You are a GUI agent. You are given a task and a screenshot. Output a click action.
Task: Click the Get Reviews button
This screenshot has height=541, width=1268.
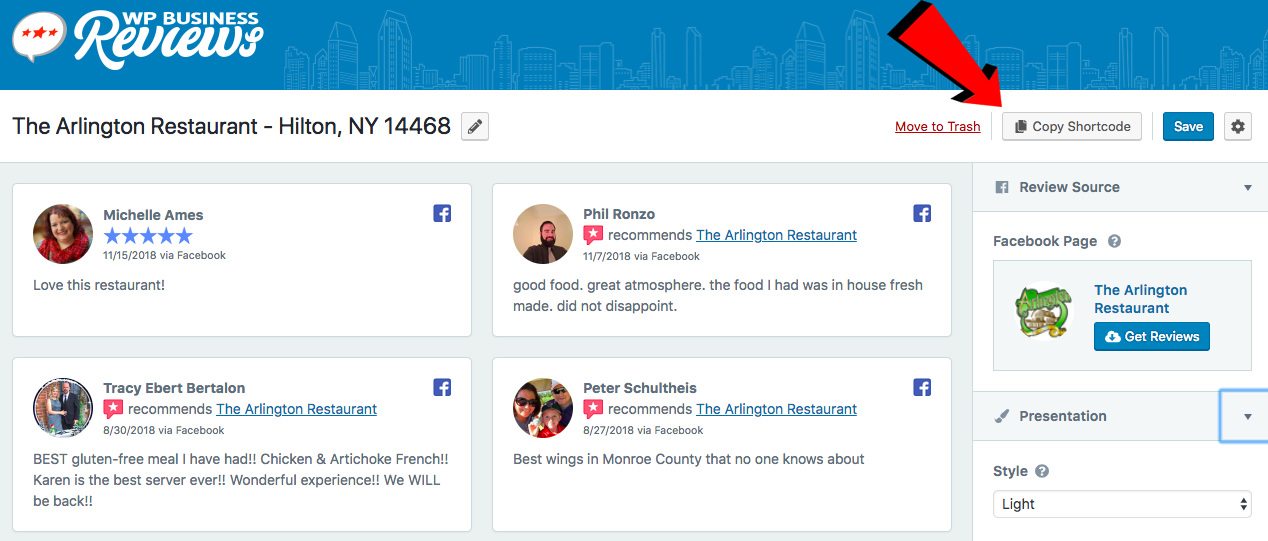(1152, 337)
